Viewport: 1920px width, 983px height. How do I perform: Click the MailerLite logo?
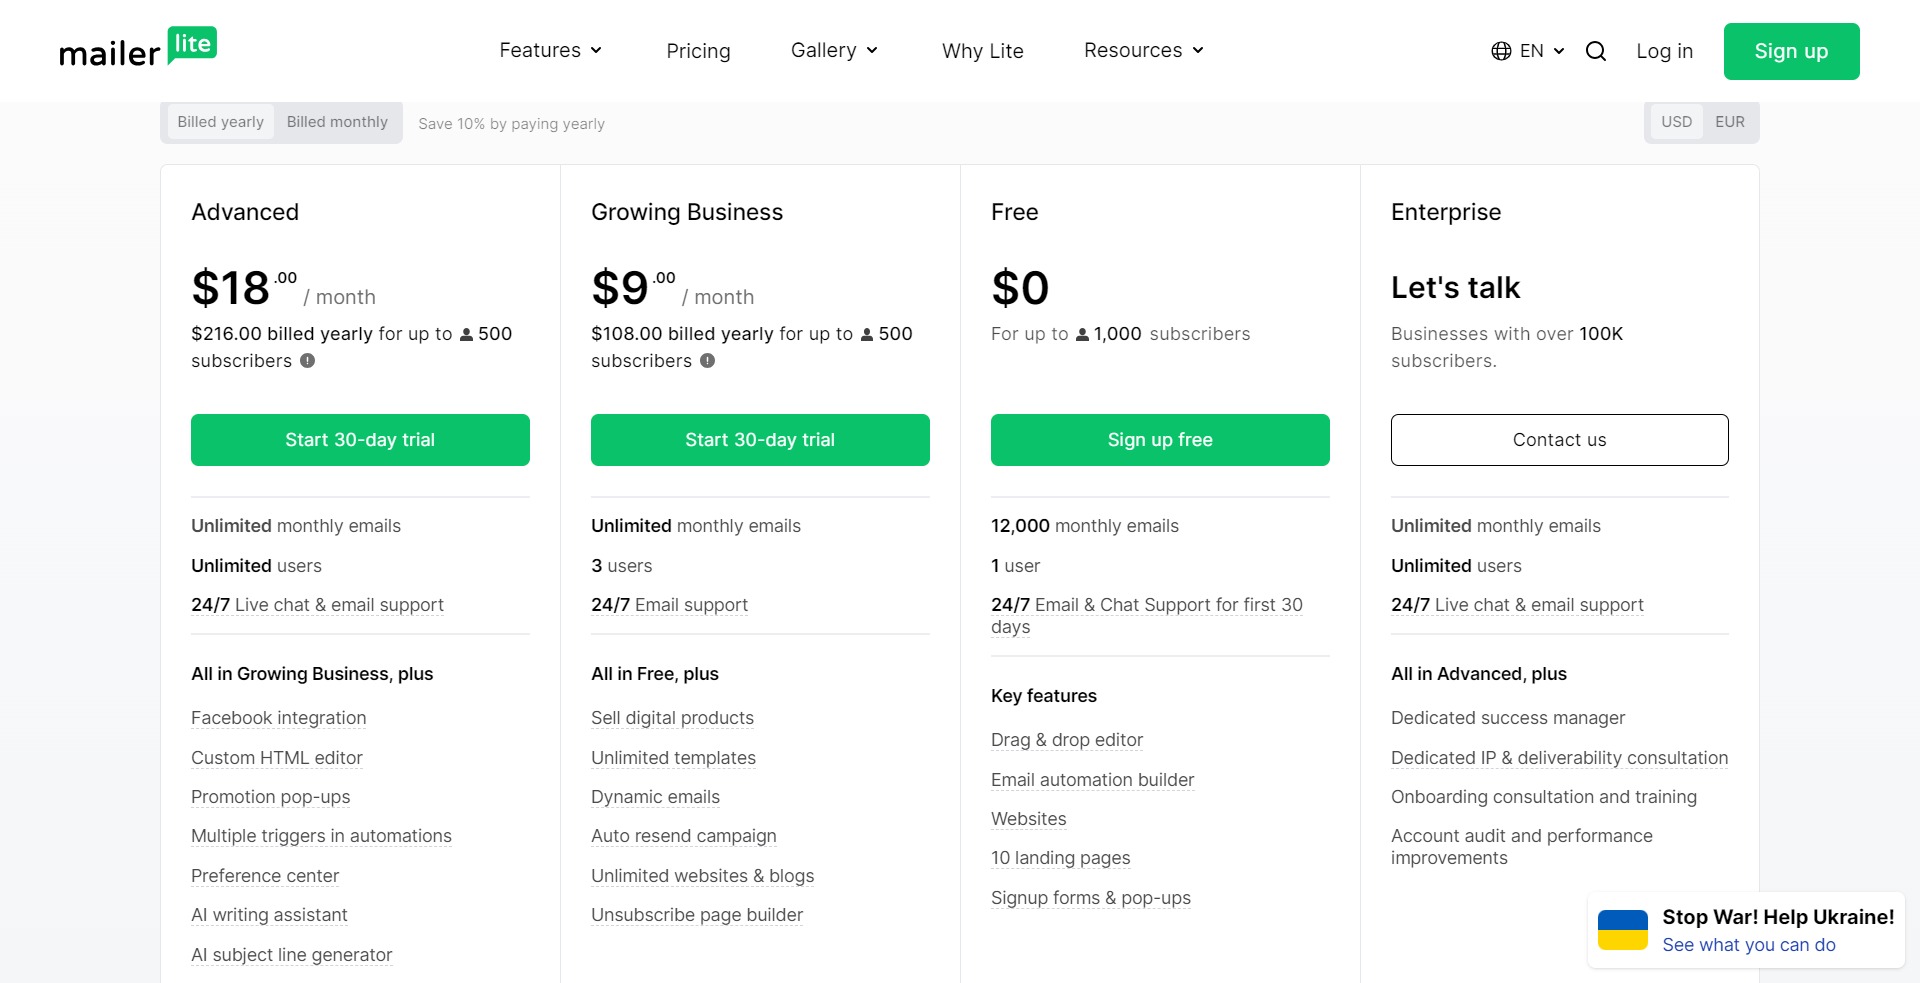[x=138, y=48]
